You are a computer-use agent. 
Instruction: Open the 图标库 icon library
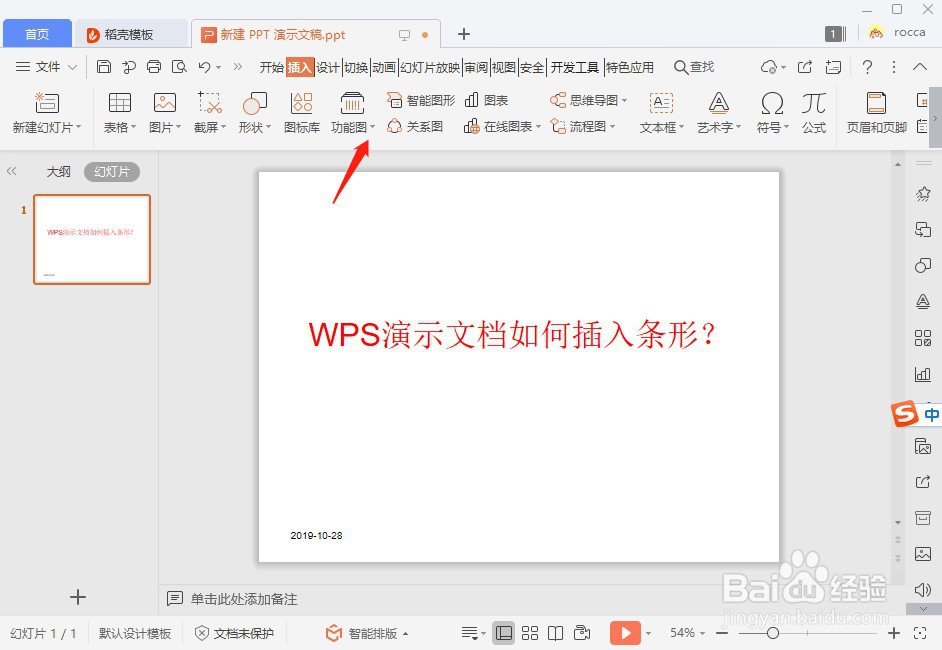tap(302, 113)
